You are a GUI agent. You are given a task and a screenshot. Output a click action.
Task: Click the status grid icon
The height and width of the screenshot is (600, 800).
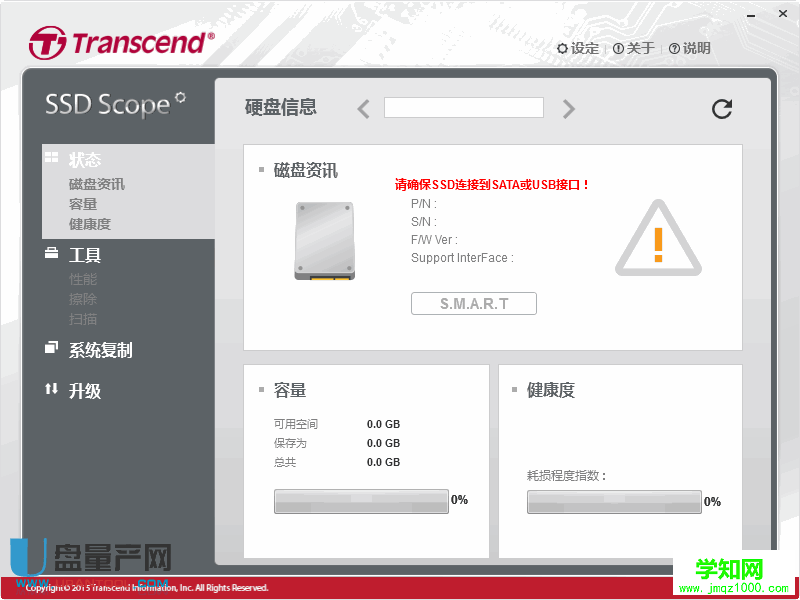pos(52,157)
